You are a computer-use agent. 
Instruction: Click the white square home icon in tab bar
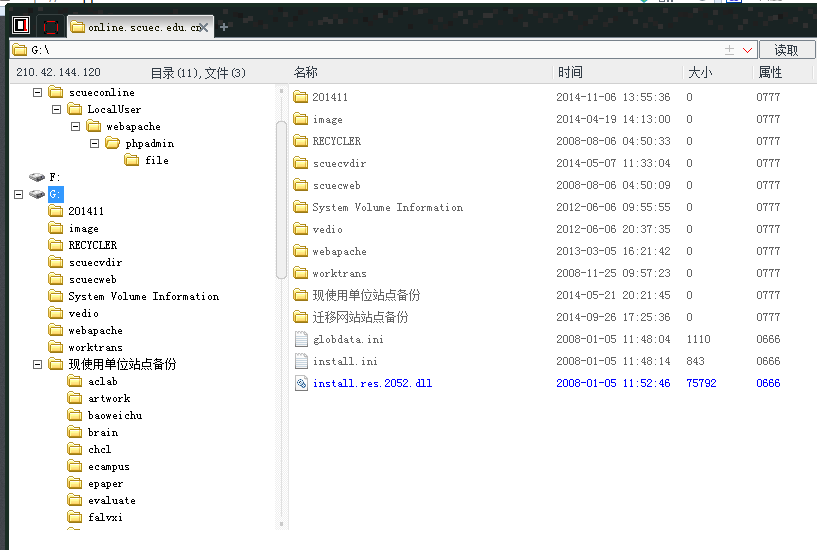pyautogui.click(x=21, y=26)
